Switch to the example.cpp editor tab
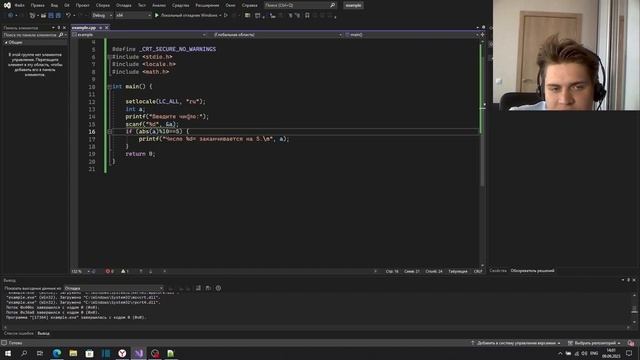The height and width of the screenshot is (360, 640). click(84, 28)
